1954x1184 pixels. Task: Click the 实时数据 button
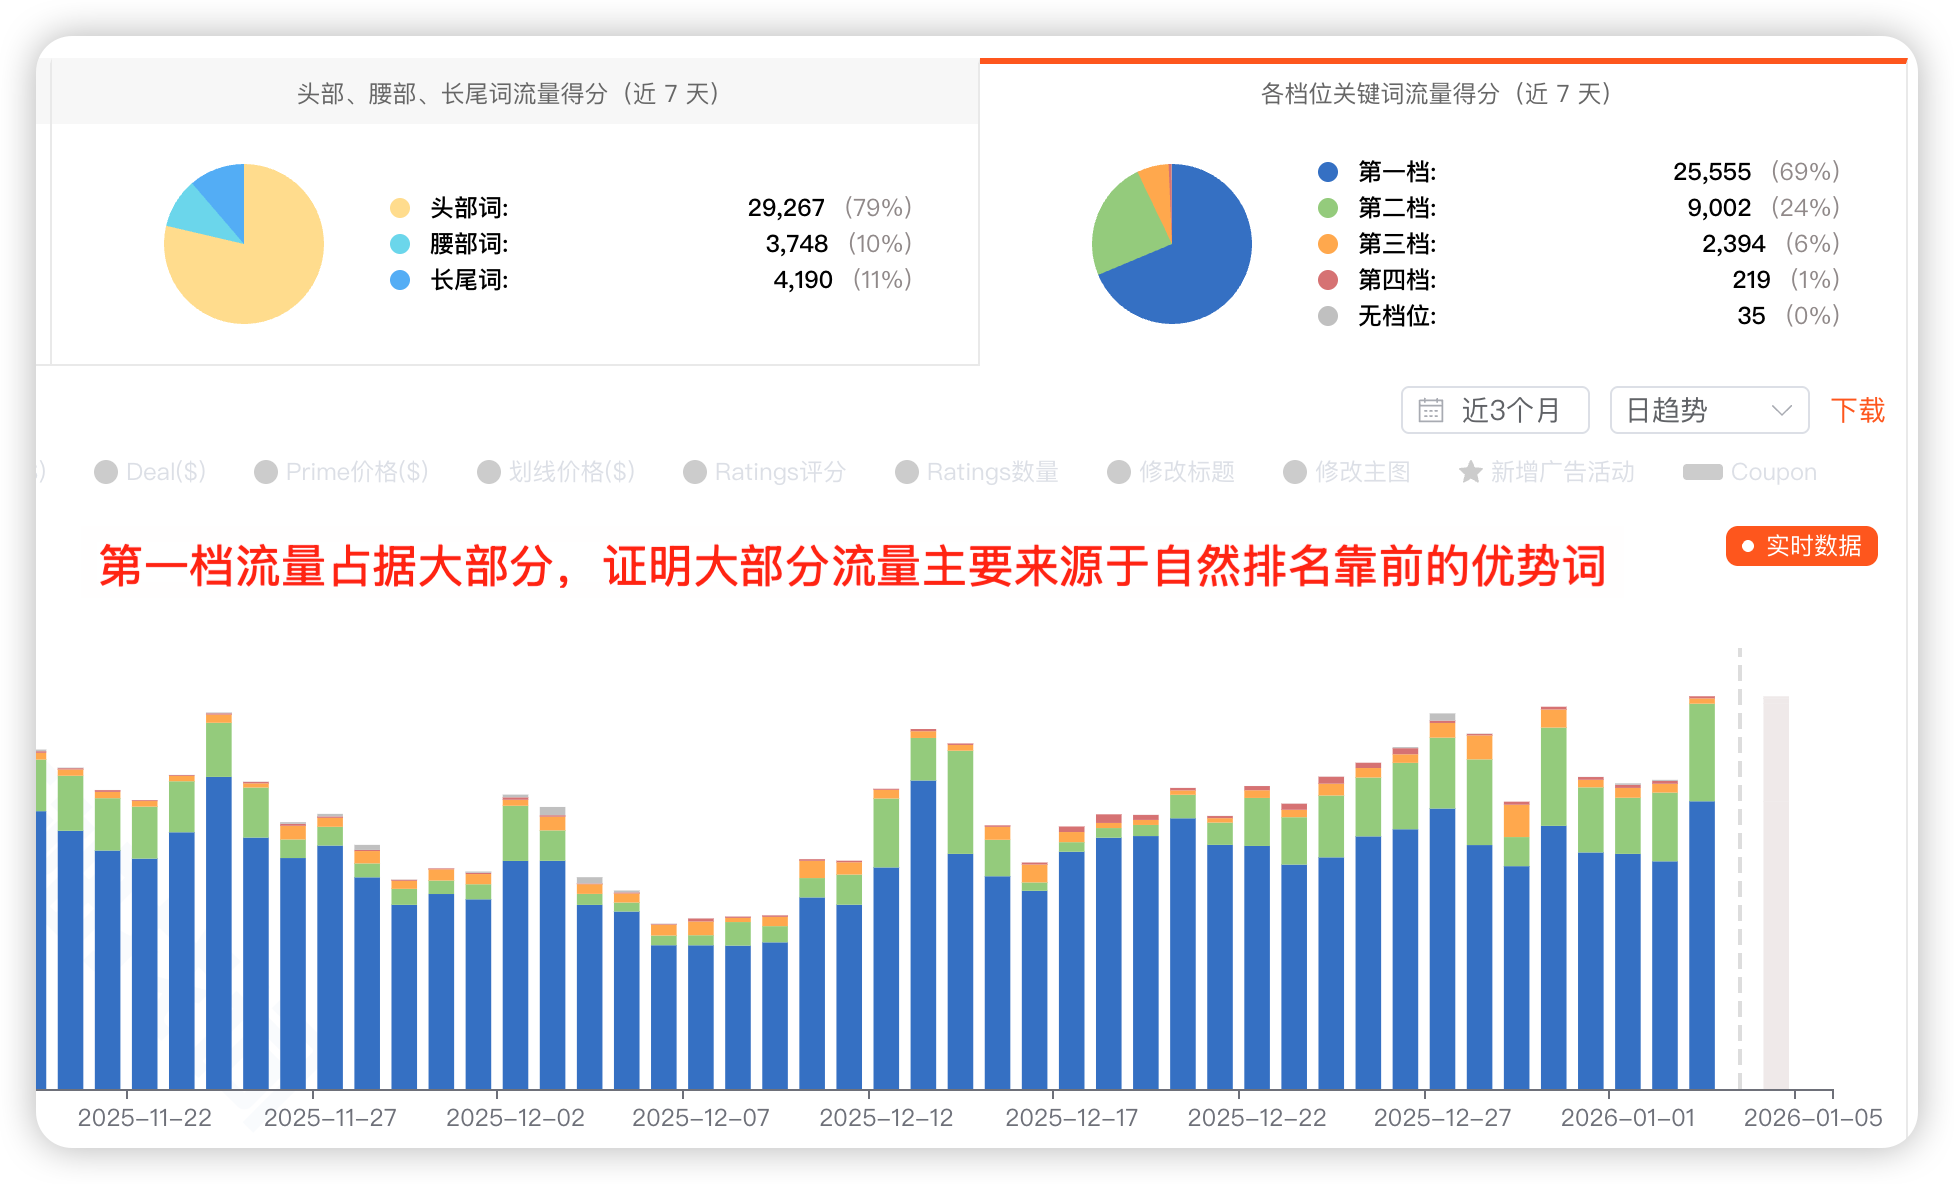(x=1801, y=546)
